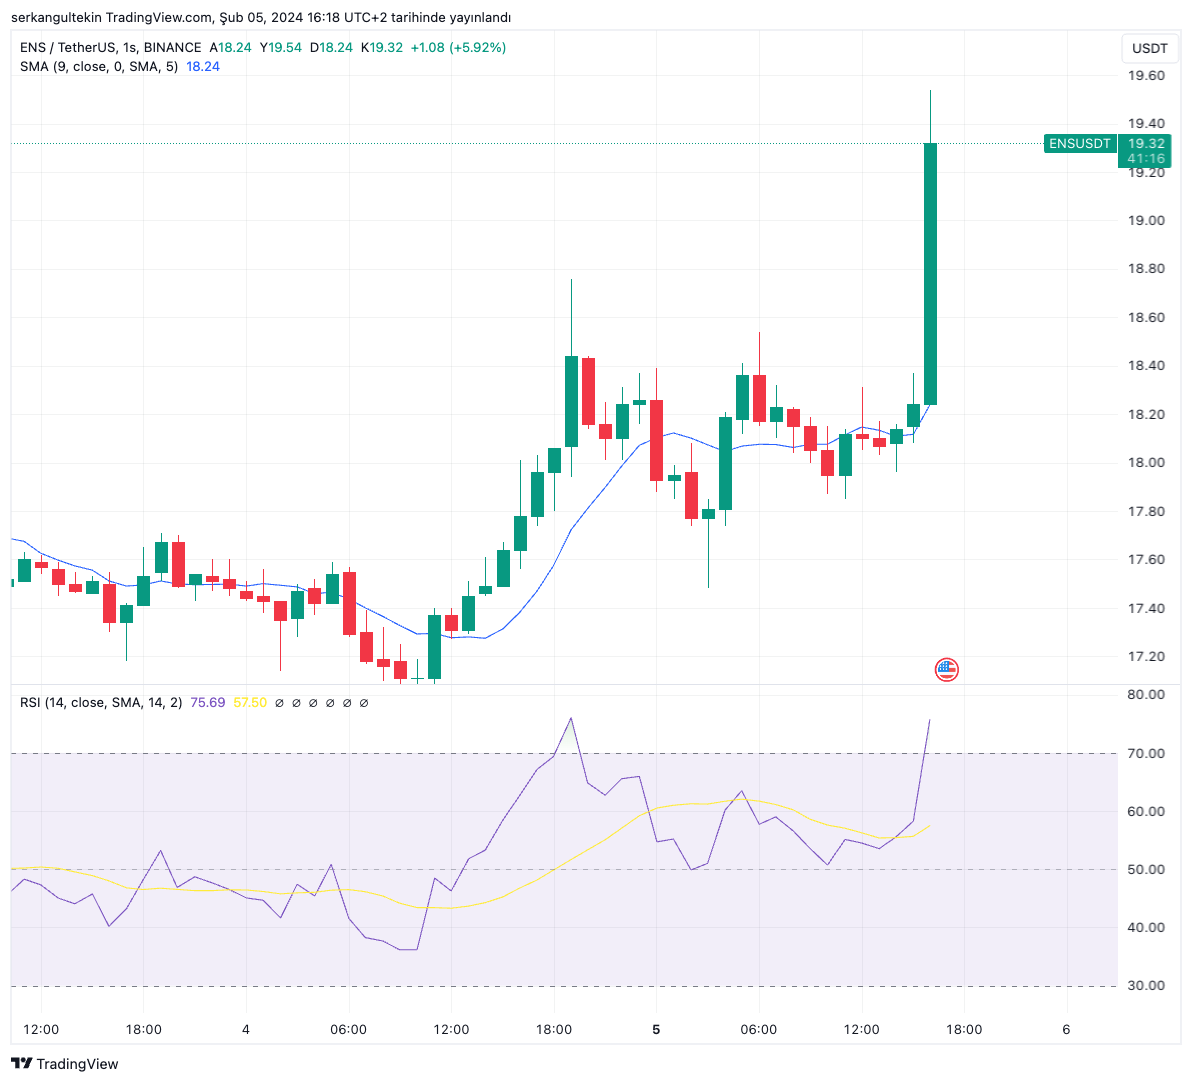Viewport: 1192px width, 1083px height.
Task: Click the published header text with TradingView.com
Action: click(260, 17)
